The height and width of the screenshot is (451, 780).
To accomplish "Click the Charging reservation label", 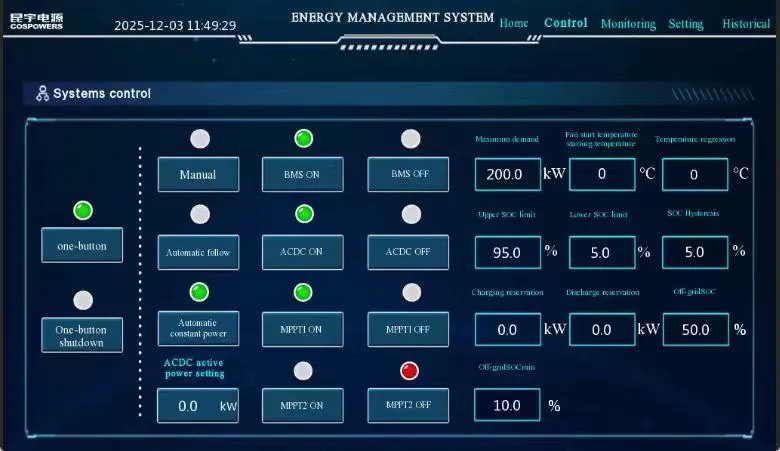I will [507, 292].
